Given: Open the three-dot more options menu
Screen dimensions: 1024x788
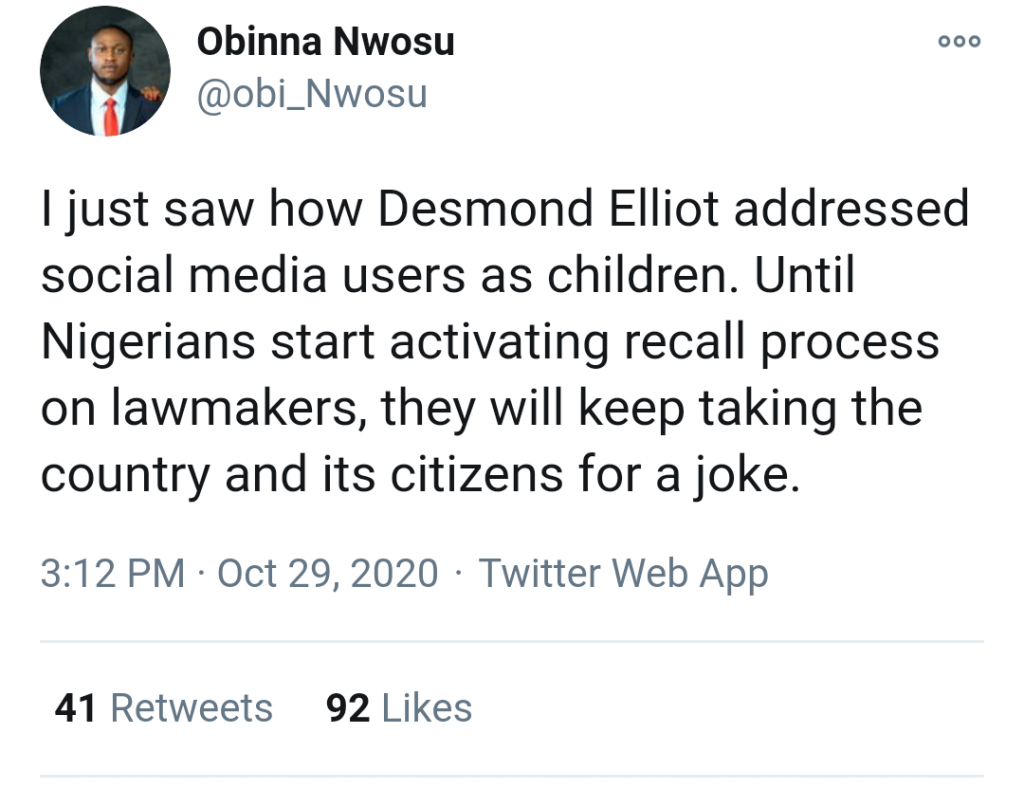Looking at the screenshot, I should click(959, 42).
